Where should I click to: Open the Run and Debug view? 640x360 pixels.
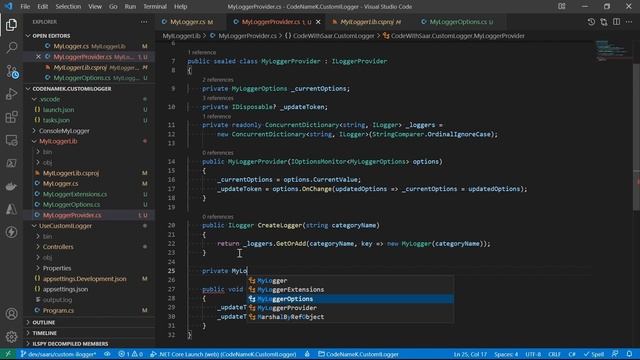[x=11, y=94]
